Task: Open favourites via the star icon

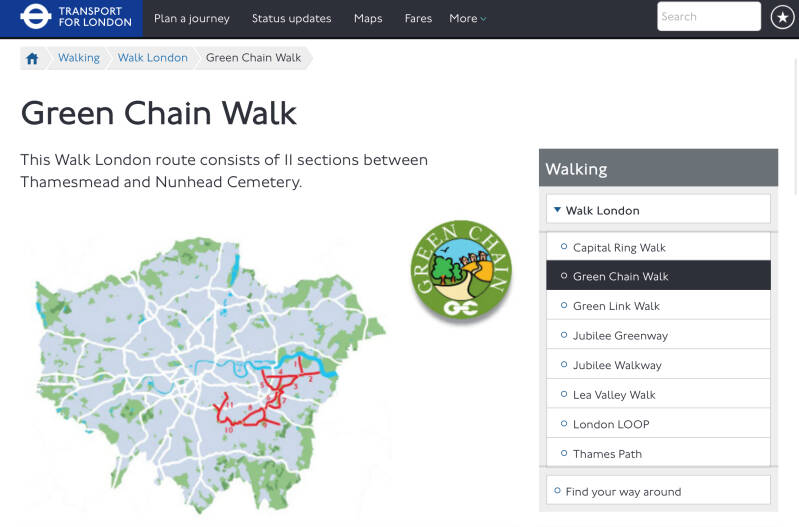Action: [x=782, y=18]
